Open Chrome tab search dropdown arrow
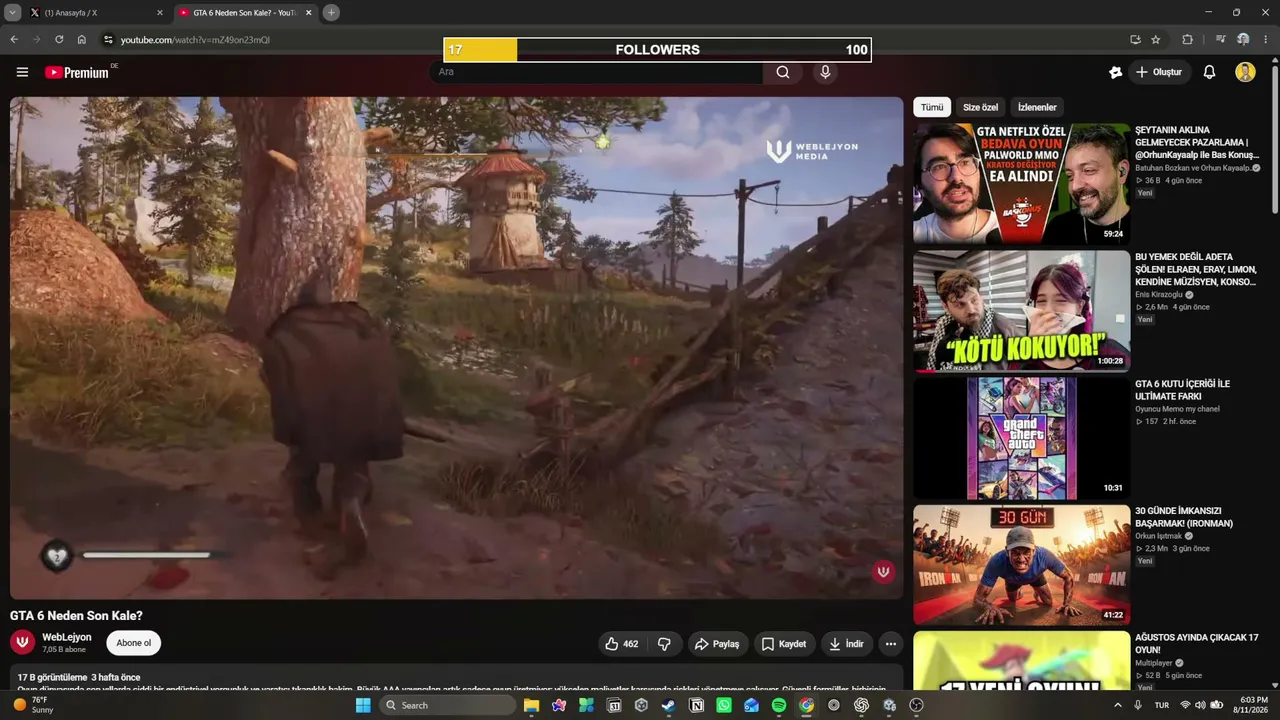 coord(13,13)
